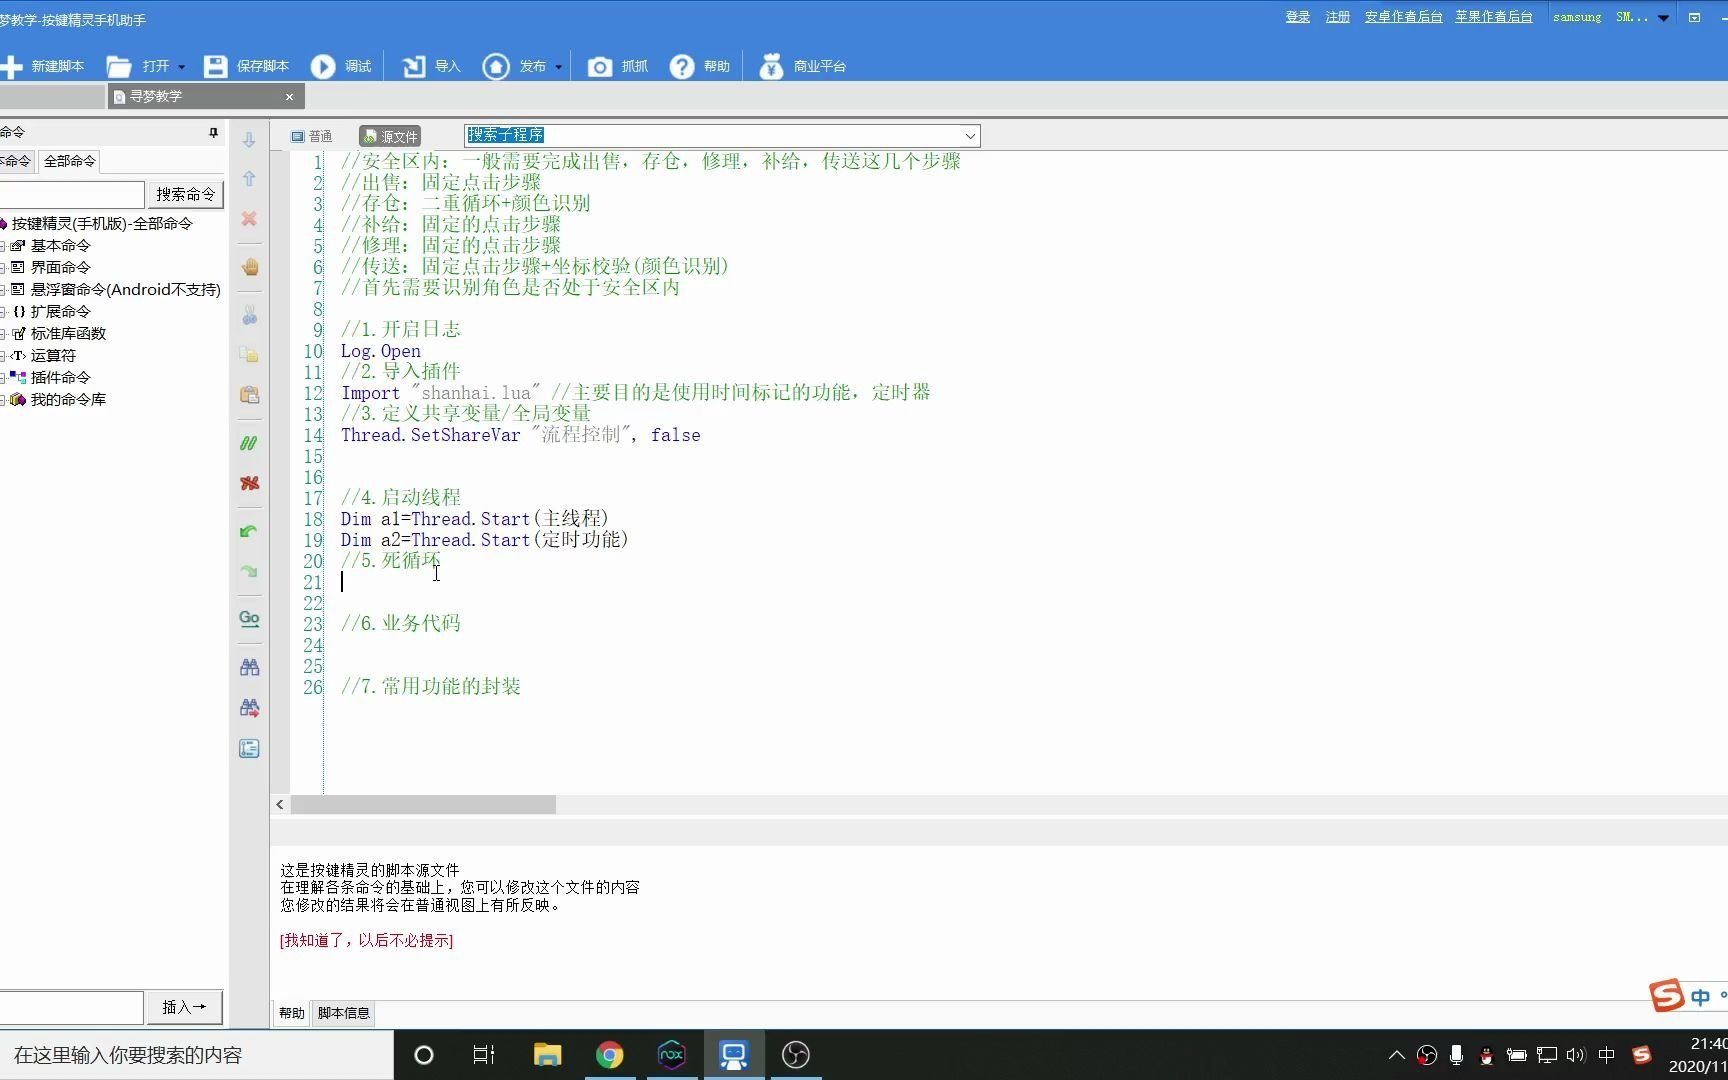Switch to 普通 view tab
Viewport: 1728px width, 1080px height.
311,136
